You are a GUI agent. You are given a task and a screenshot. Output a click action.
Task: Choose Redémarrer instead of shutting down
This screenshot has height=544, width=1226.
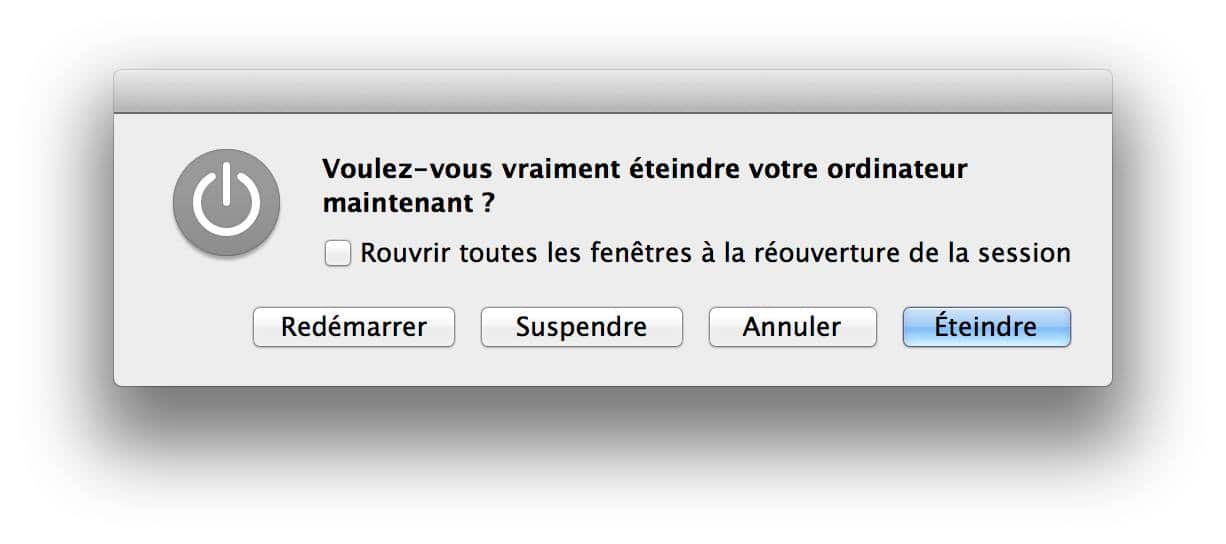(354, 327)
